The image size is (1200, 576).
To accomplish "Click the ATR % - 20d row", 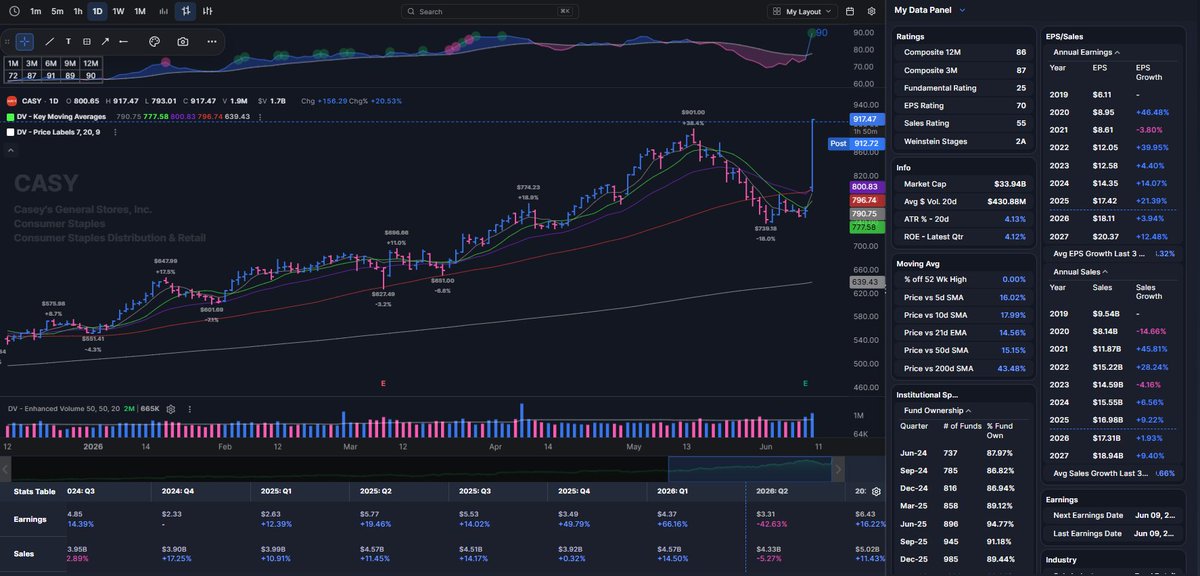I will point(962,218).
